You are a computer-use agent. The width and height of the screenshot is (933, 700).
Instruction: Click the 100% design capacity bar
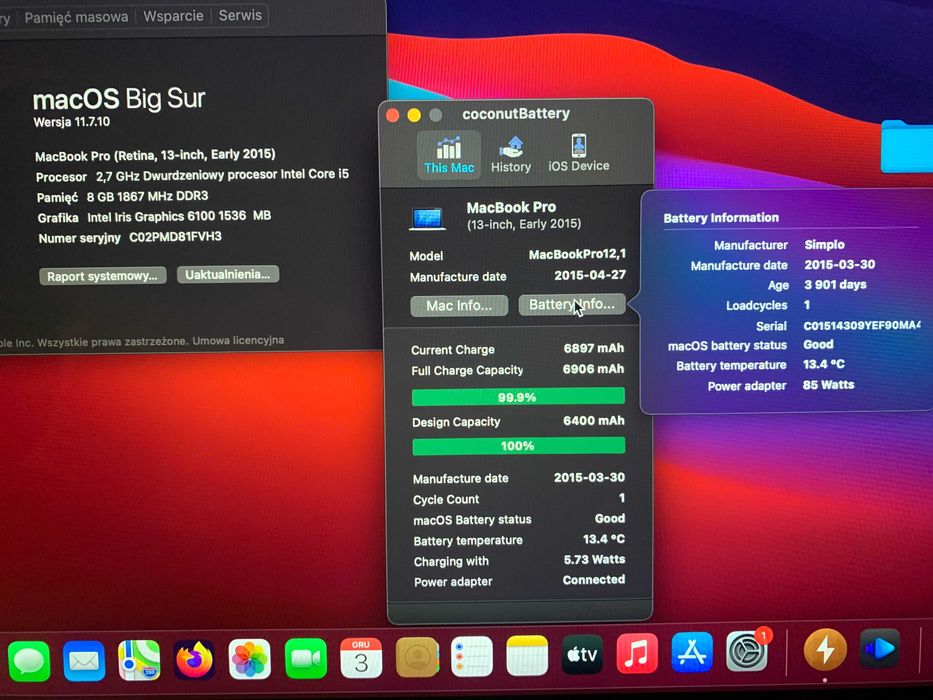click(518, 445)
